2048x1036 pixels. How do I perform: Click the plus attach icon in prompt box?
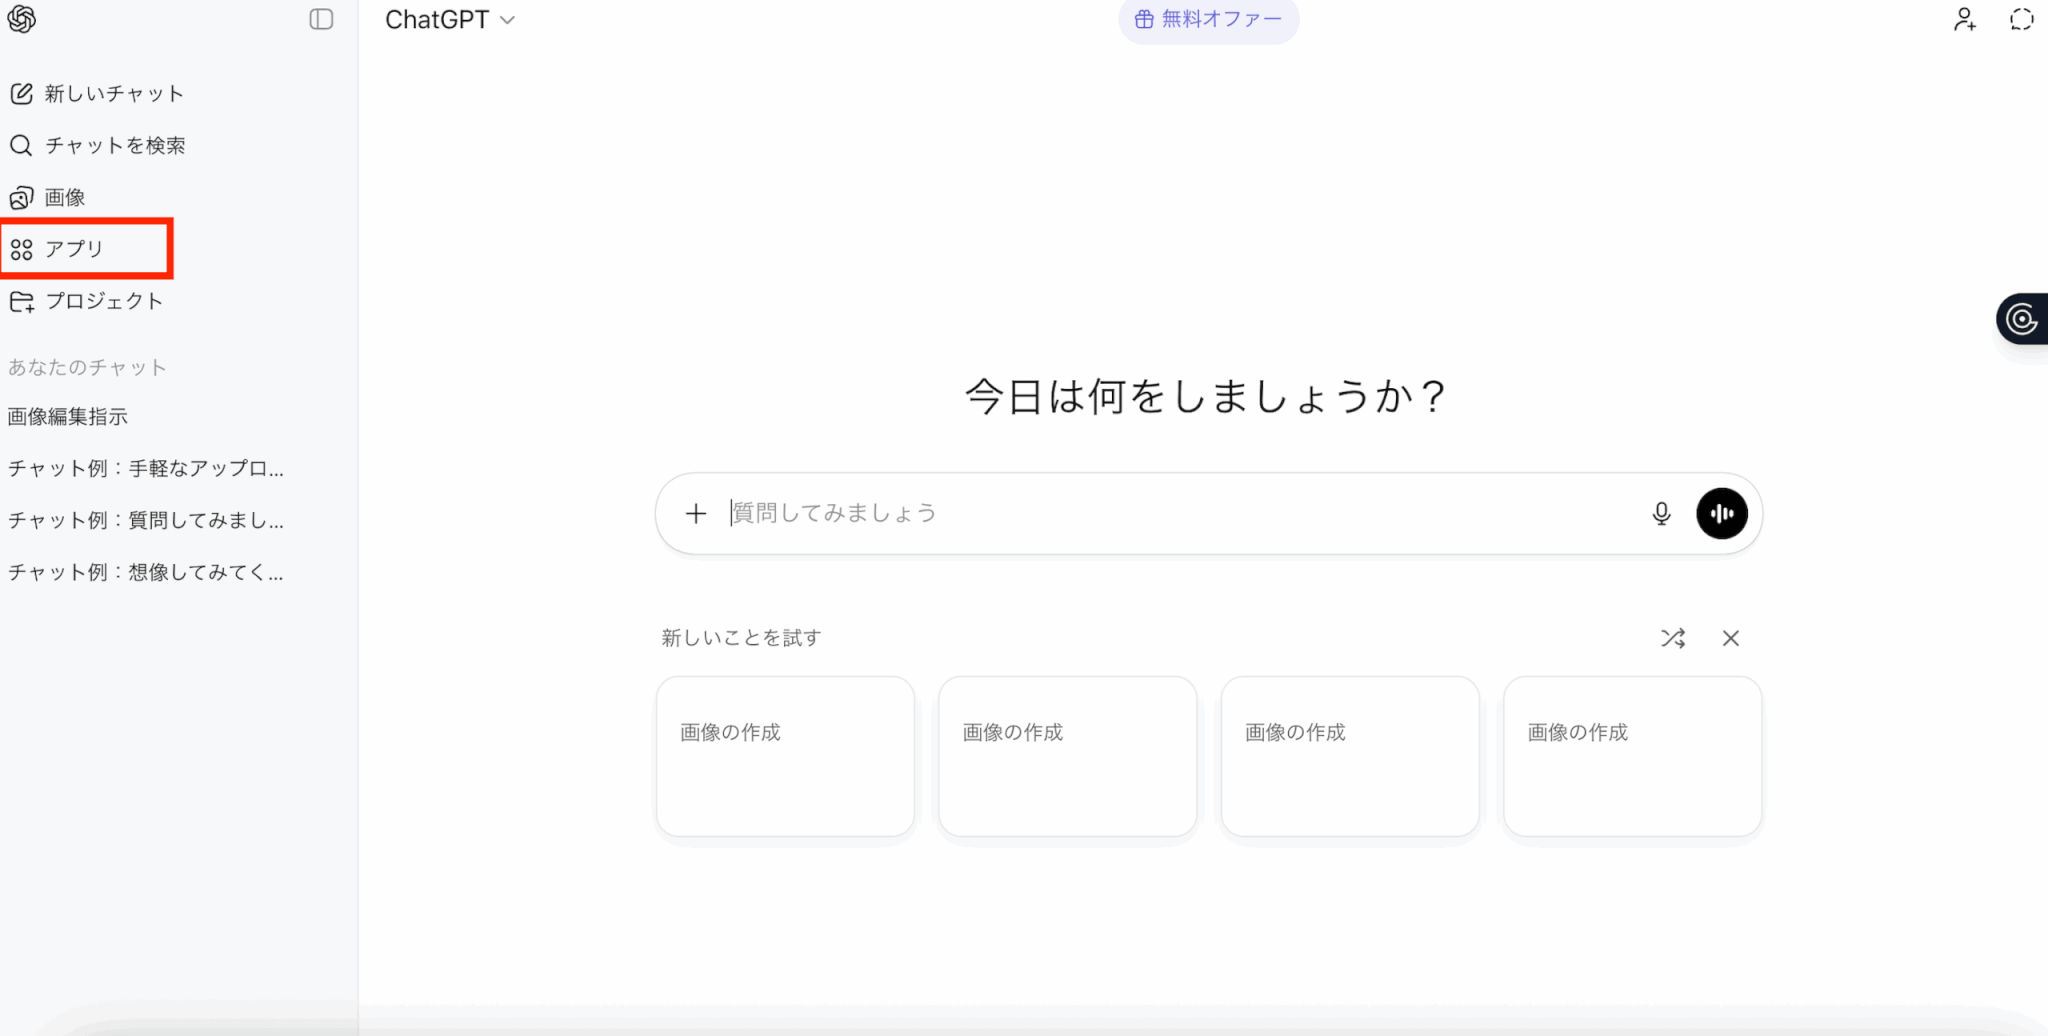pyautogui.click(x=696, y=514)
